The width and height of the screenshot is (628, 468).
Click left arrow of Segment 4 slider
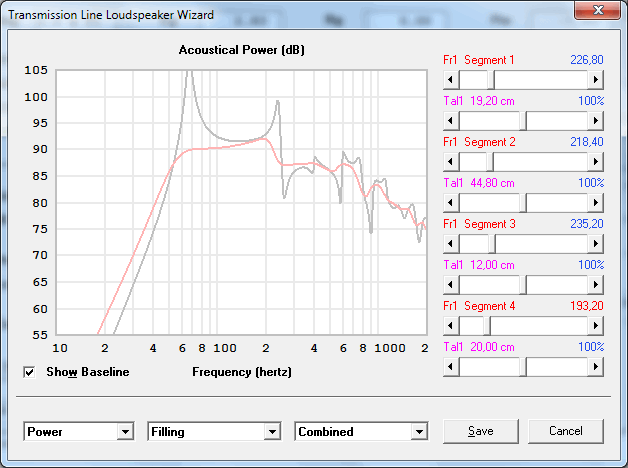(x=451, y=326)
